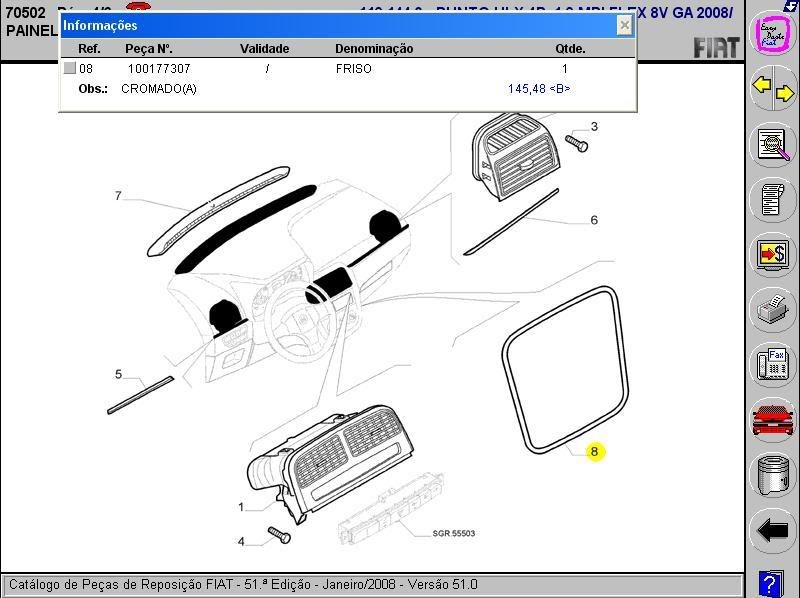Select callout number 6 on the diagram
Screen dimensions: 800x598
pyautogui.click(x=594, y=220)
